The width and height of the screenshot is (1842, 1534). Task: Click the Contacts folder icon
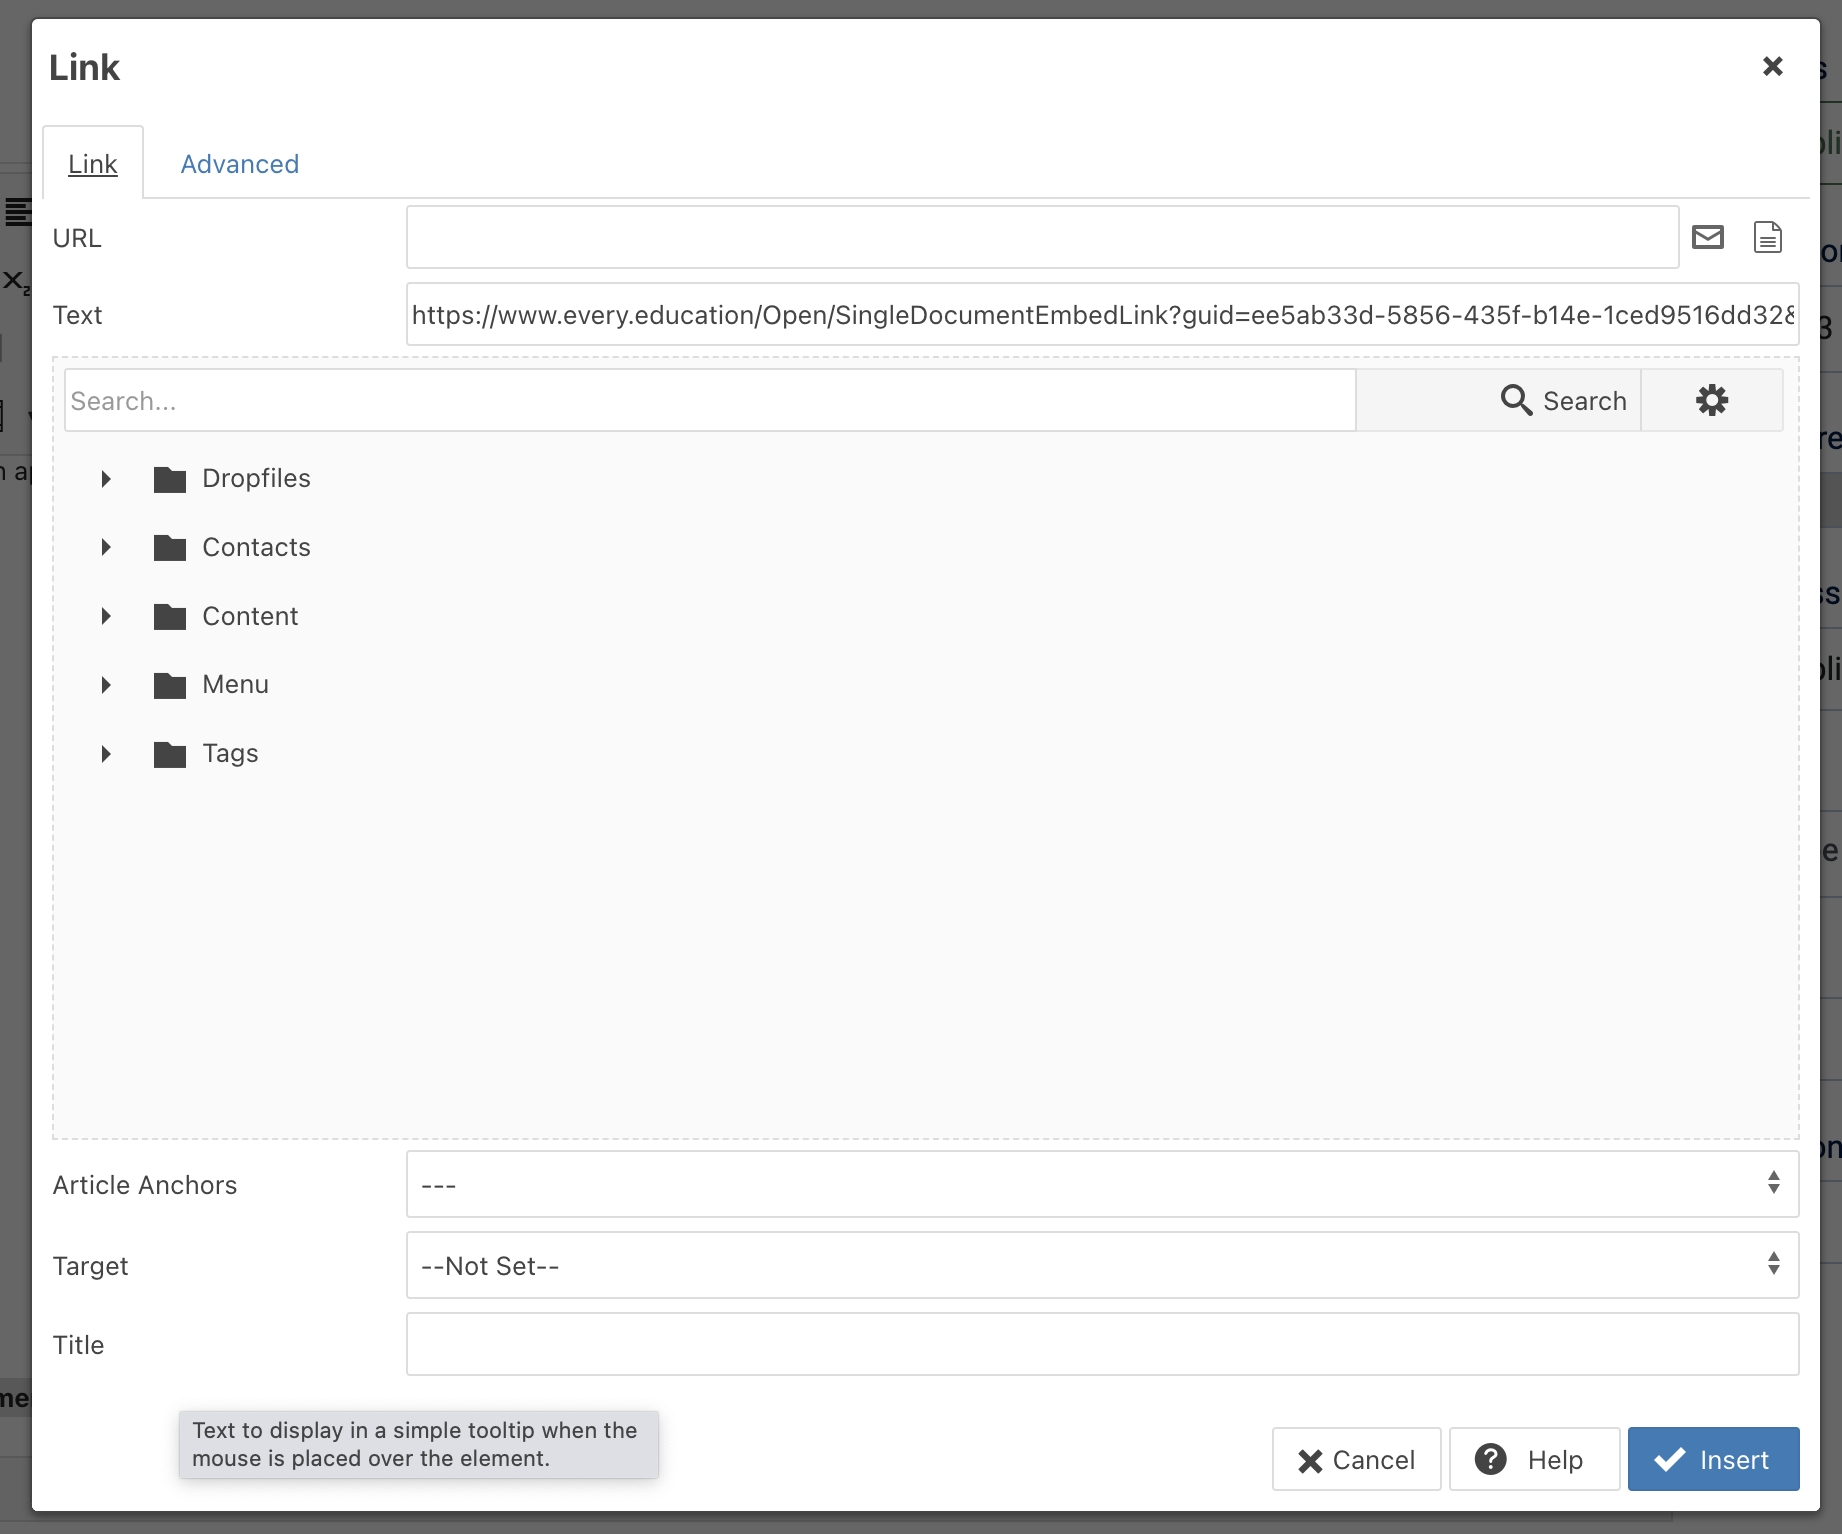[170, 548]
